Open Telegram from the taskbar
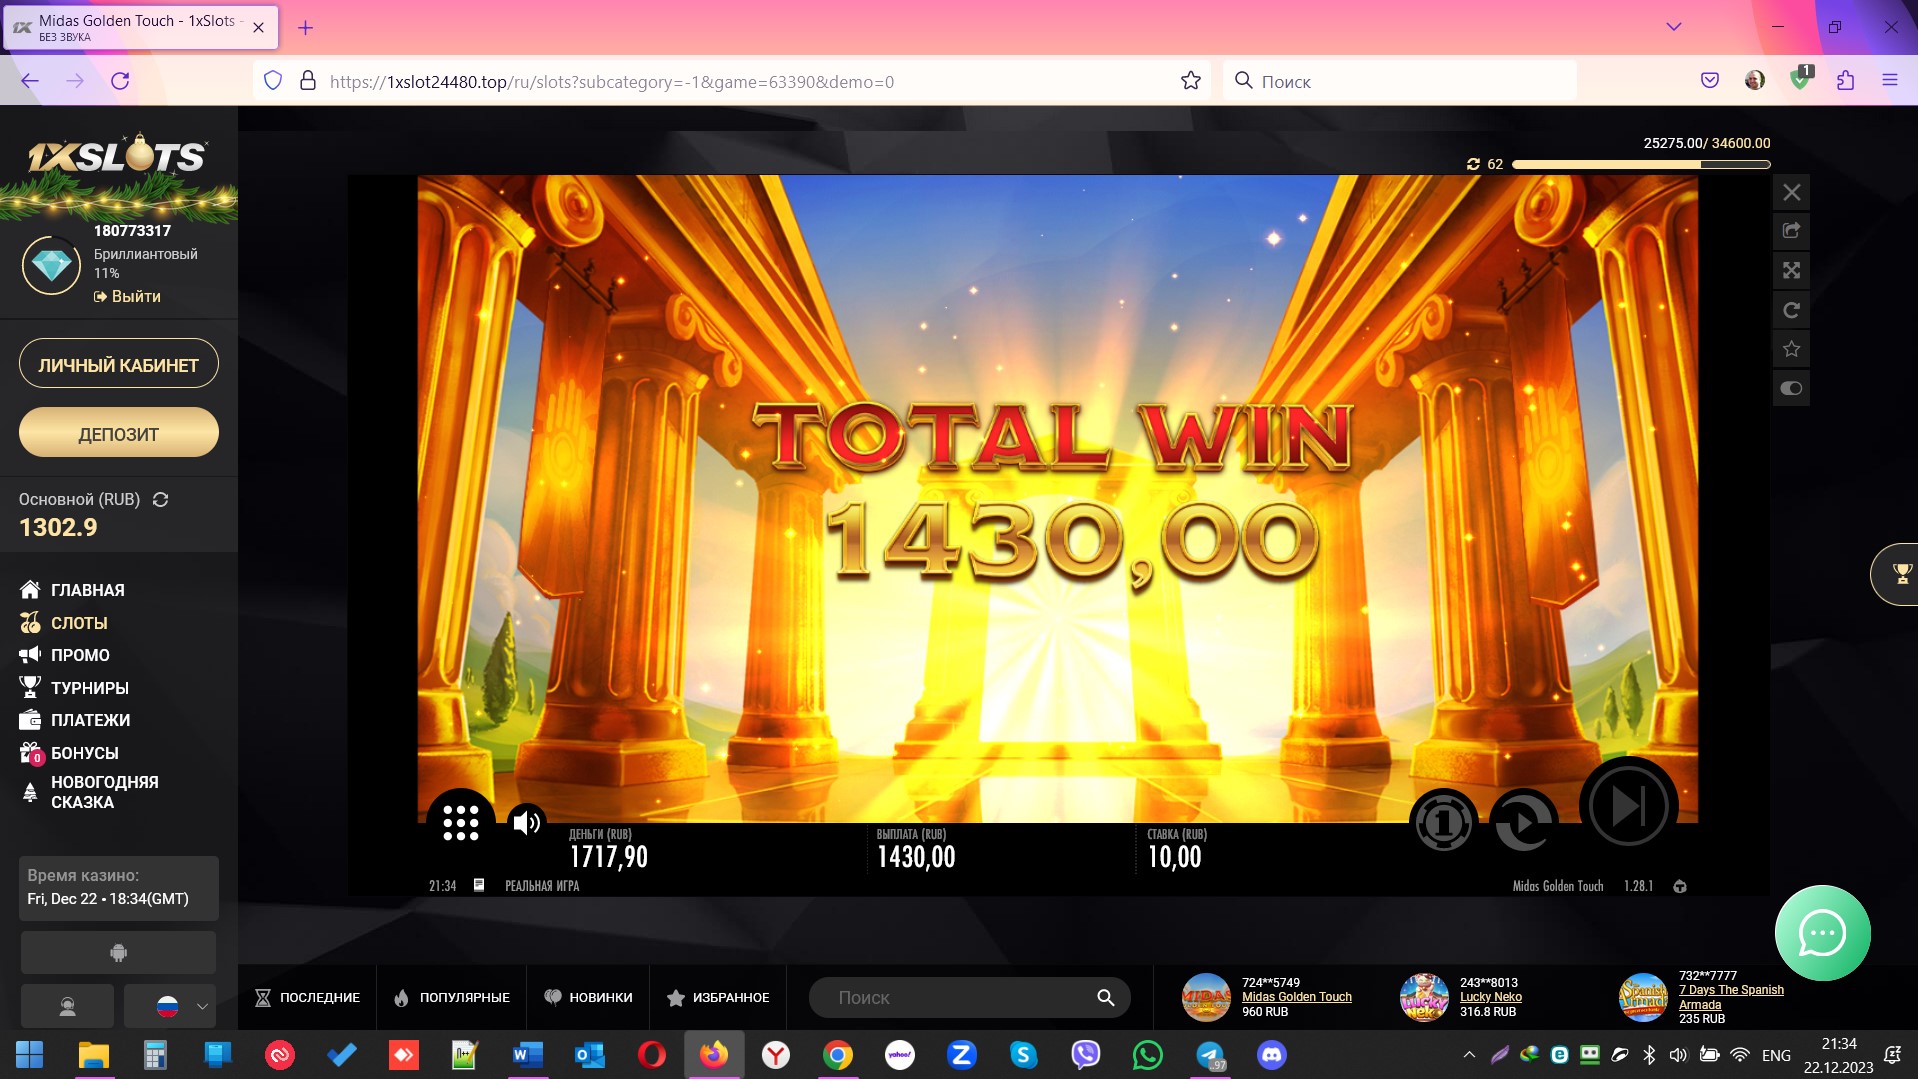This screenshot has width=1918, height=1079. [1210, 1054]
